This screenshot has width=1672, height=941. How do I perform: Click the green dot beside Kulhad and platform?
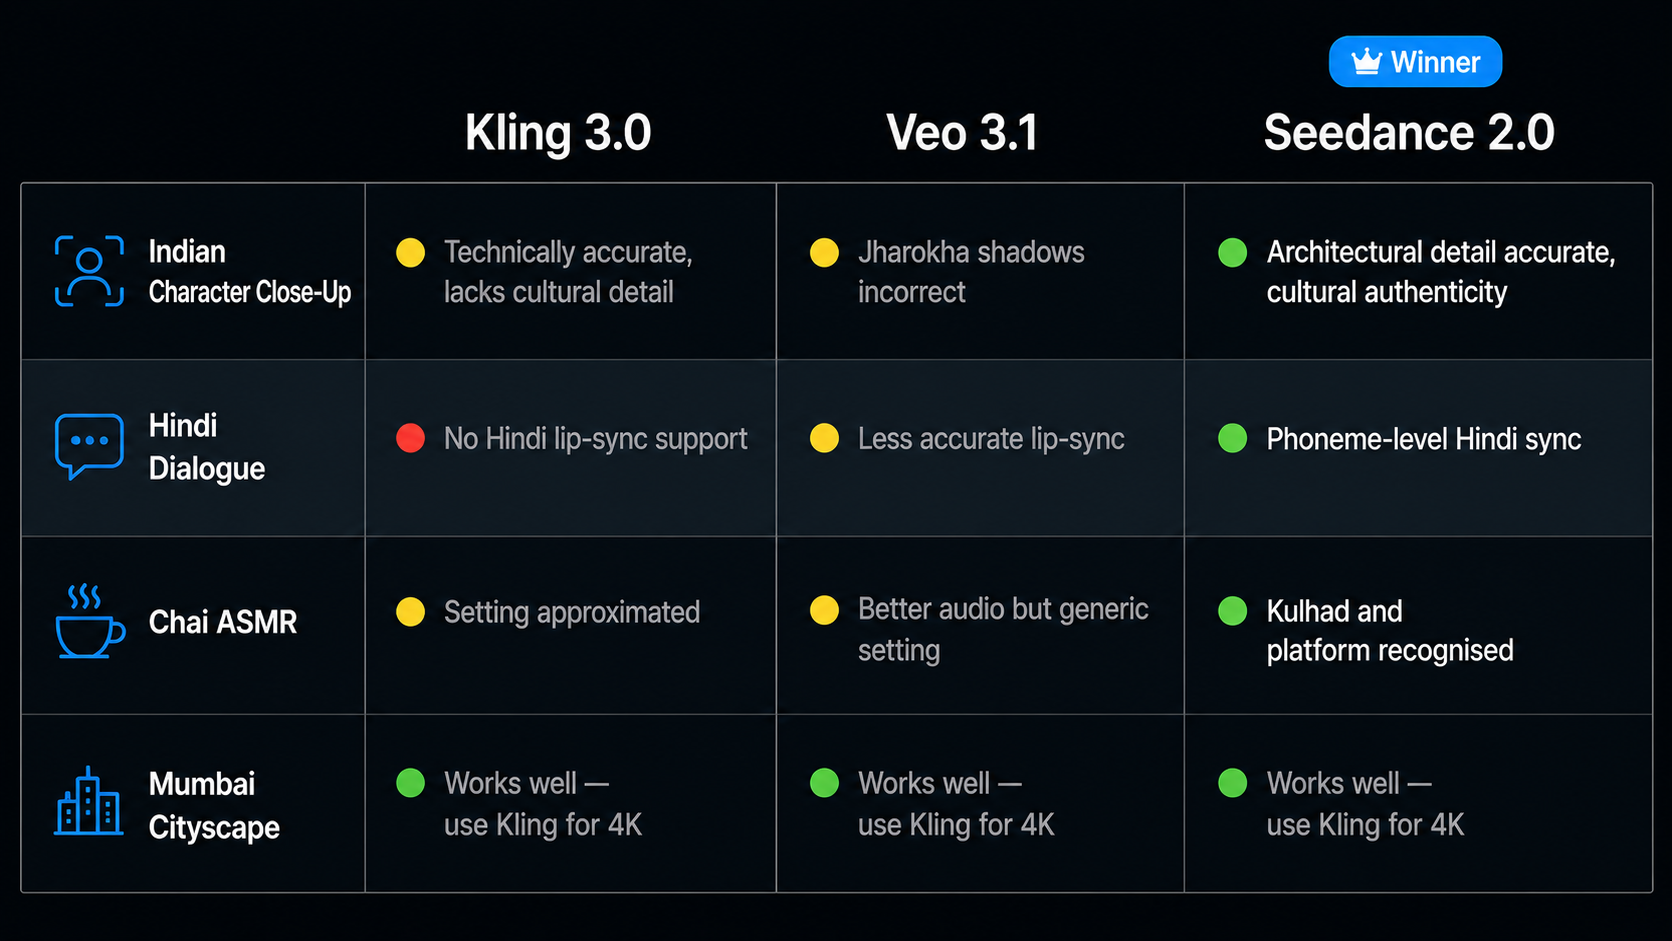pos(1232,611)
